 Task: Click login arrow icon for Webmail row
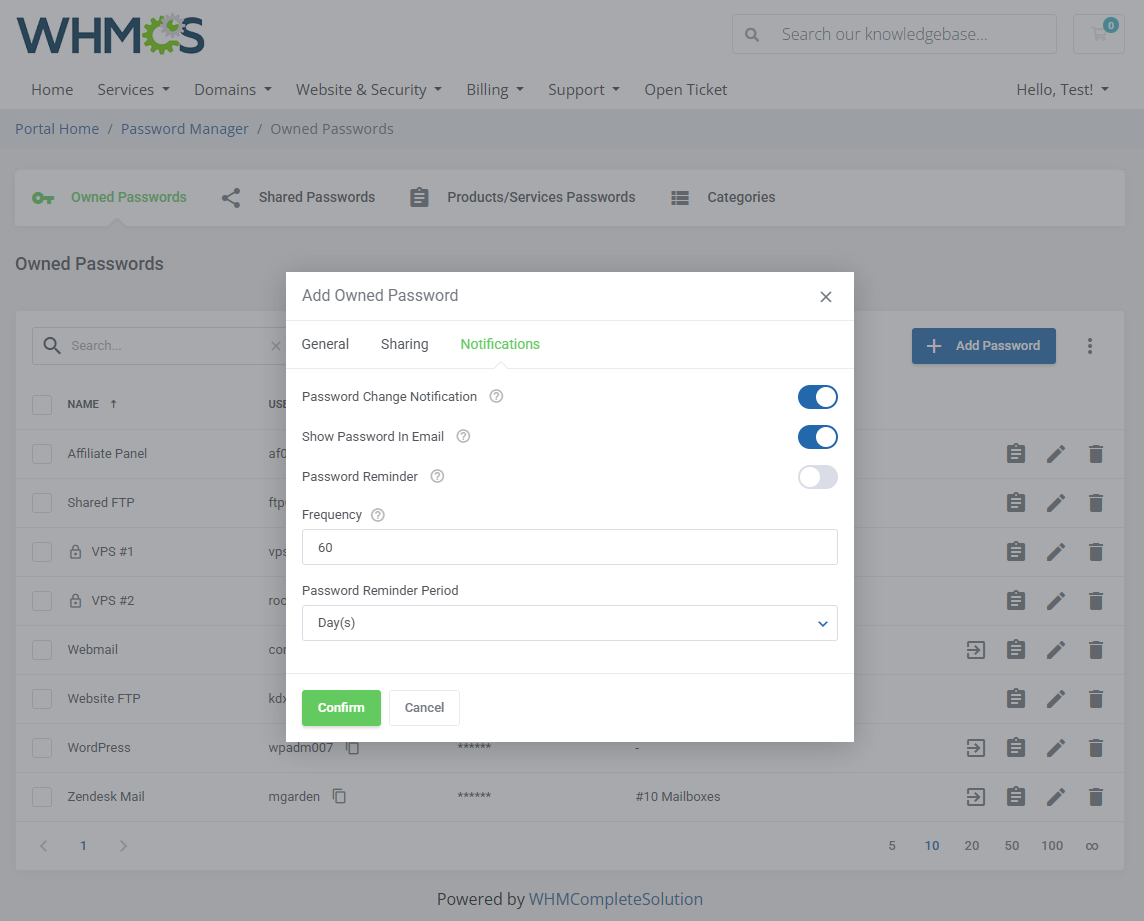tap(976, 649)
